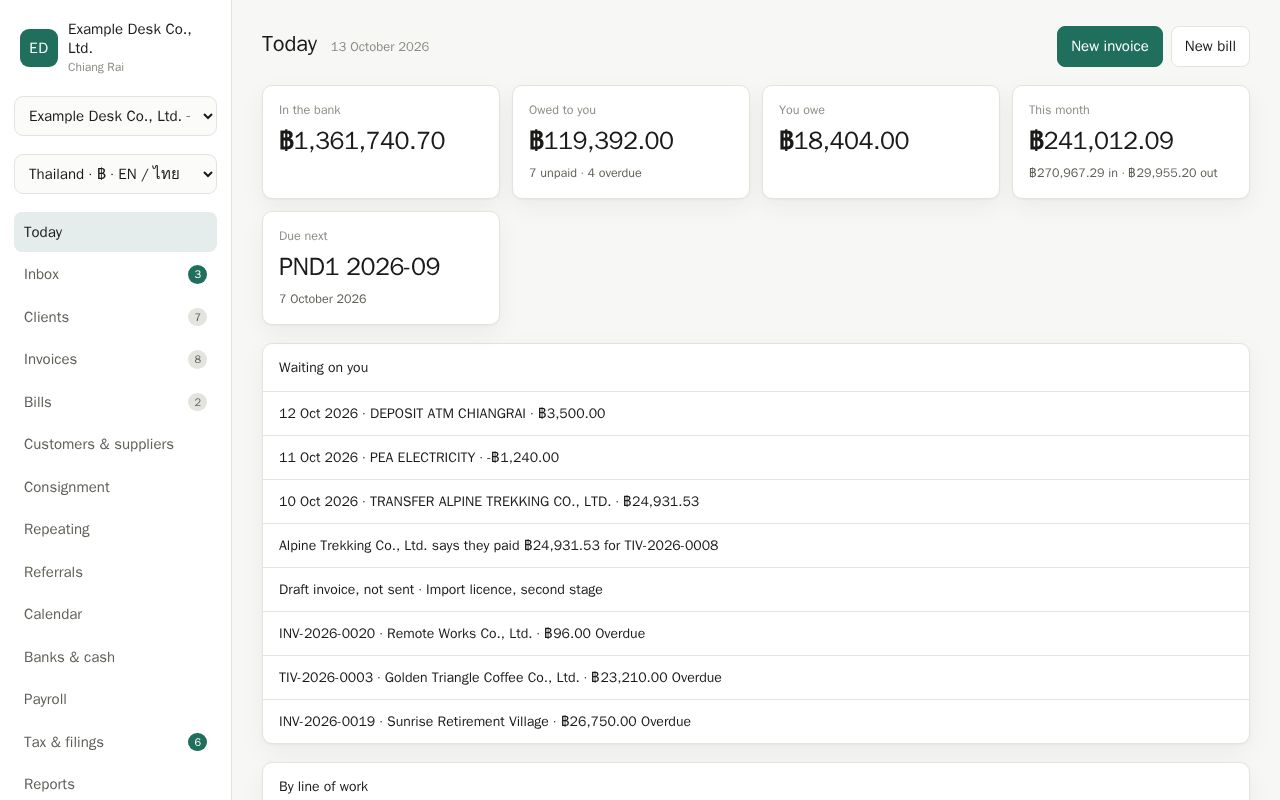Navigate to Payroll

click(x=115, y=699)
